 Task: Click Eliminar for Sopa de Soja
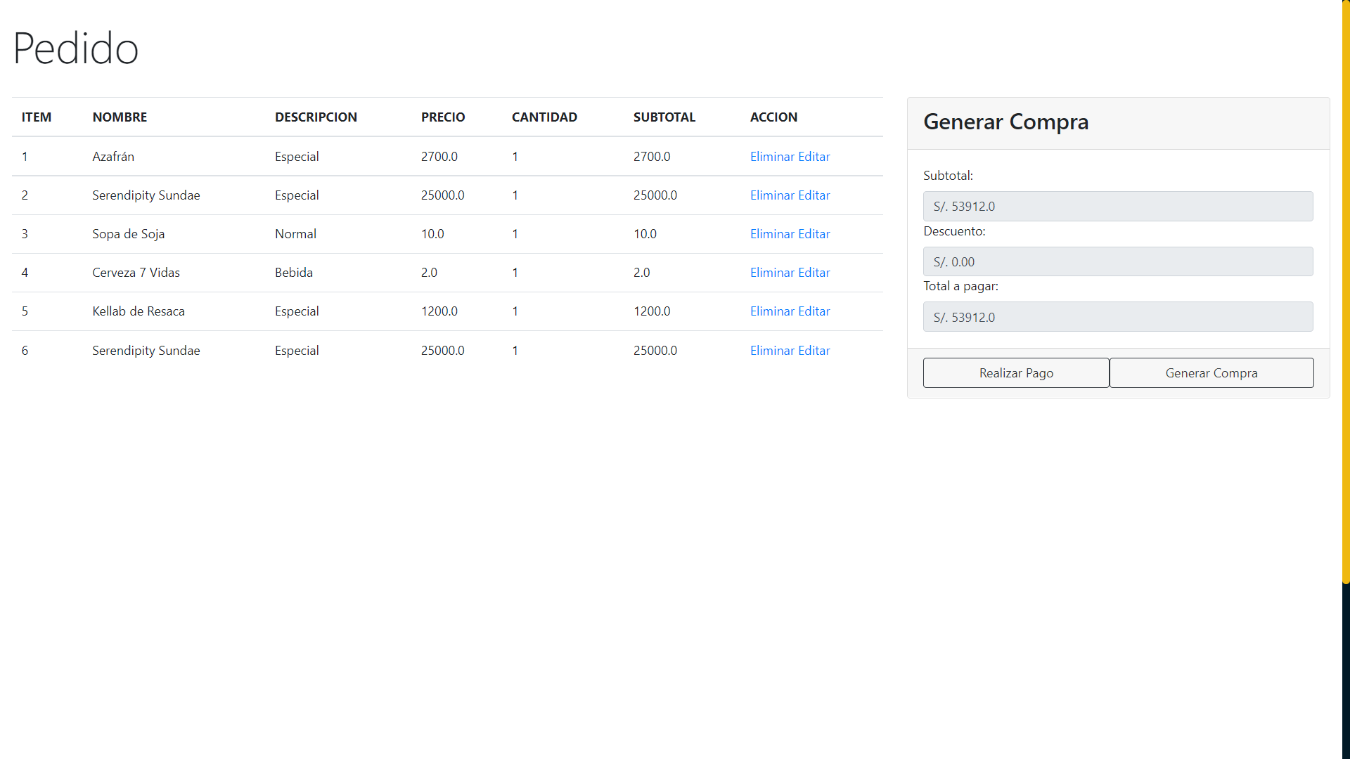[772, 234]
